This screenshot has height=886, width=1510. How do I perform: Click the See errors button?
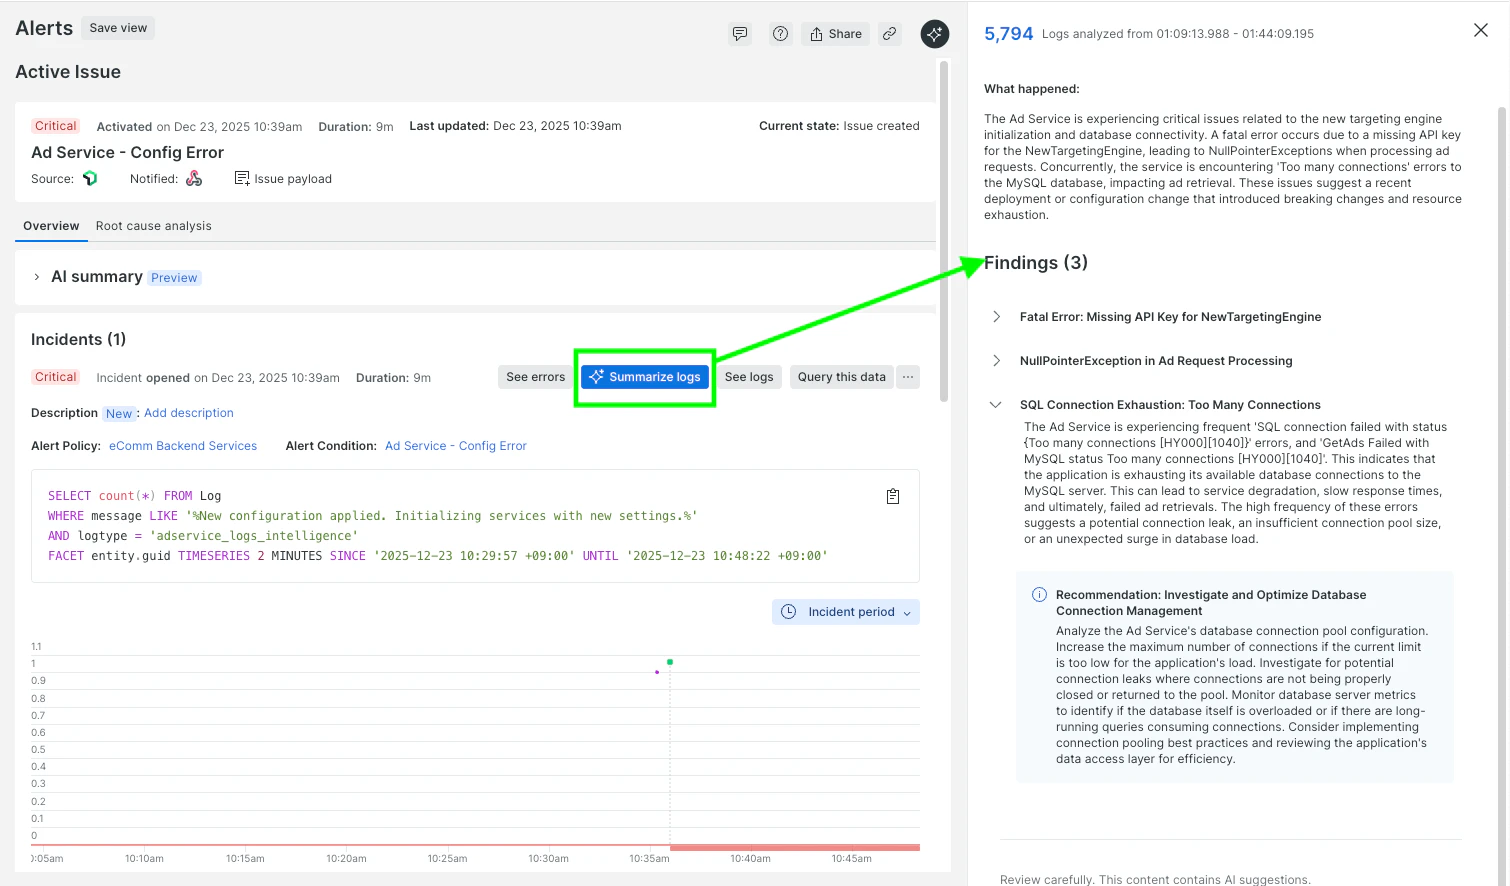(x=535, y=377)
